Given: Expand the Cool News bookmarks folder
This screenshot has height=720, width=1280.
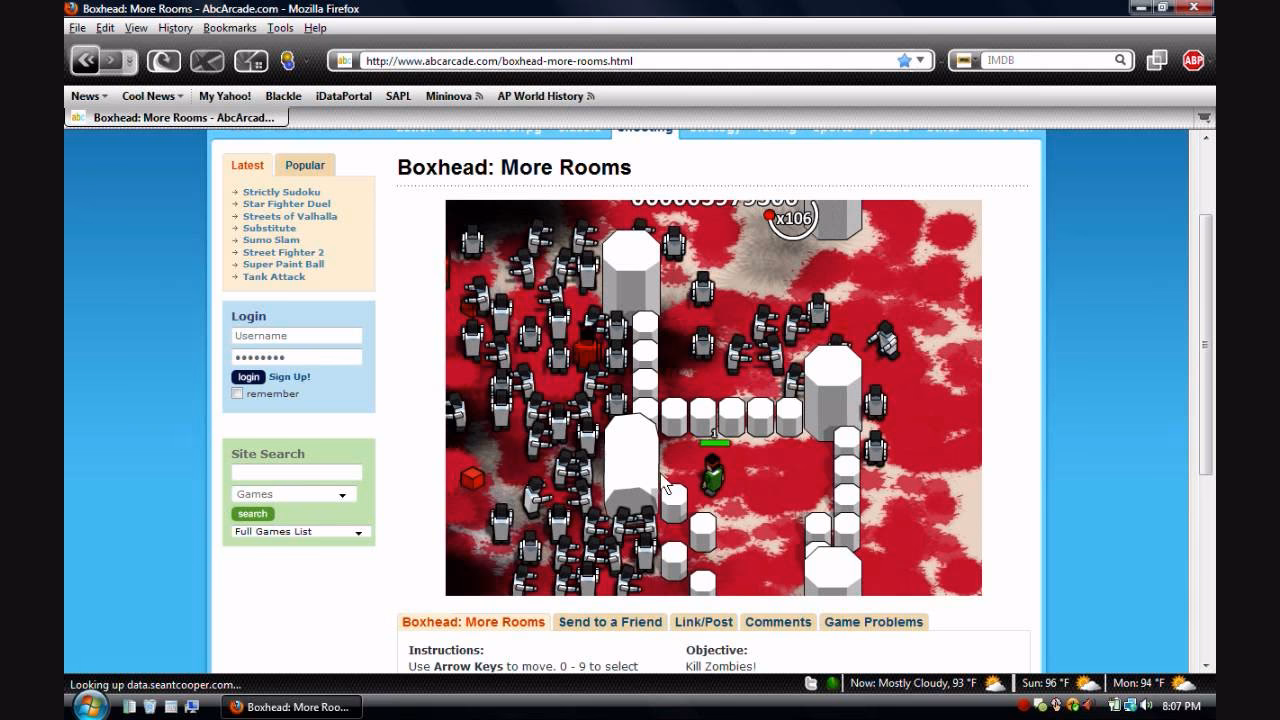Looking at the screenshot, I should 152,96.
